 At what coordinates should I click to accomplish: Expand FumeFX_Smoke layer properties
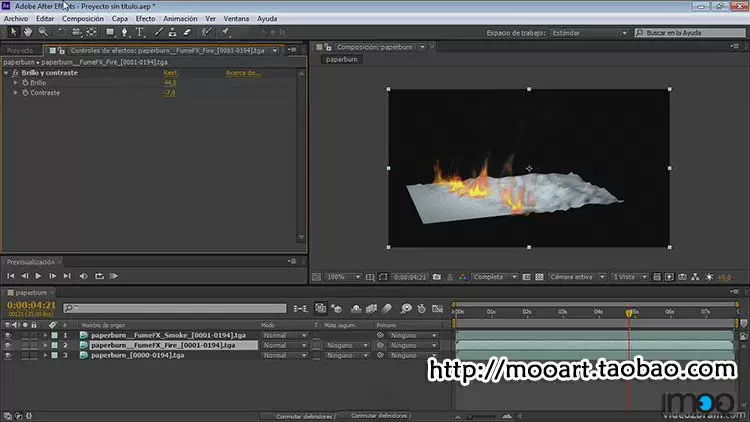45,335
